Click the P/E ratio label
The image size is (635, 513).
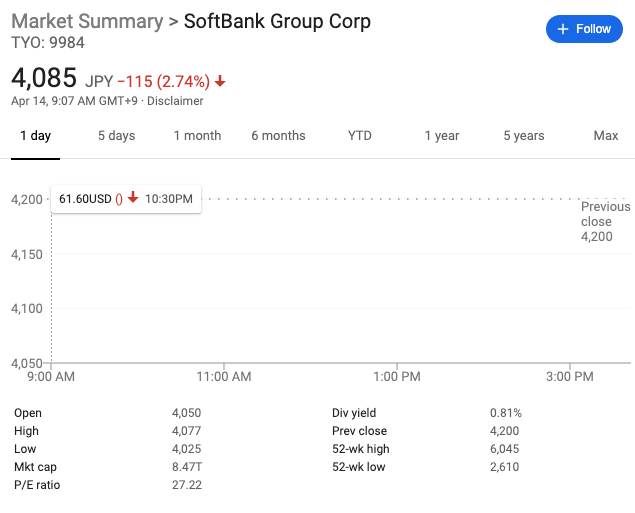(x=37, y=485)
